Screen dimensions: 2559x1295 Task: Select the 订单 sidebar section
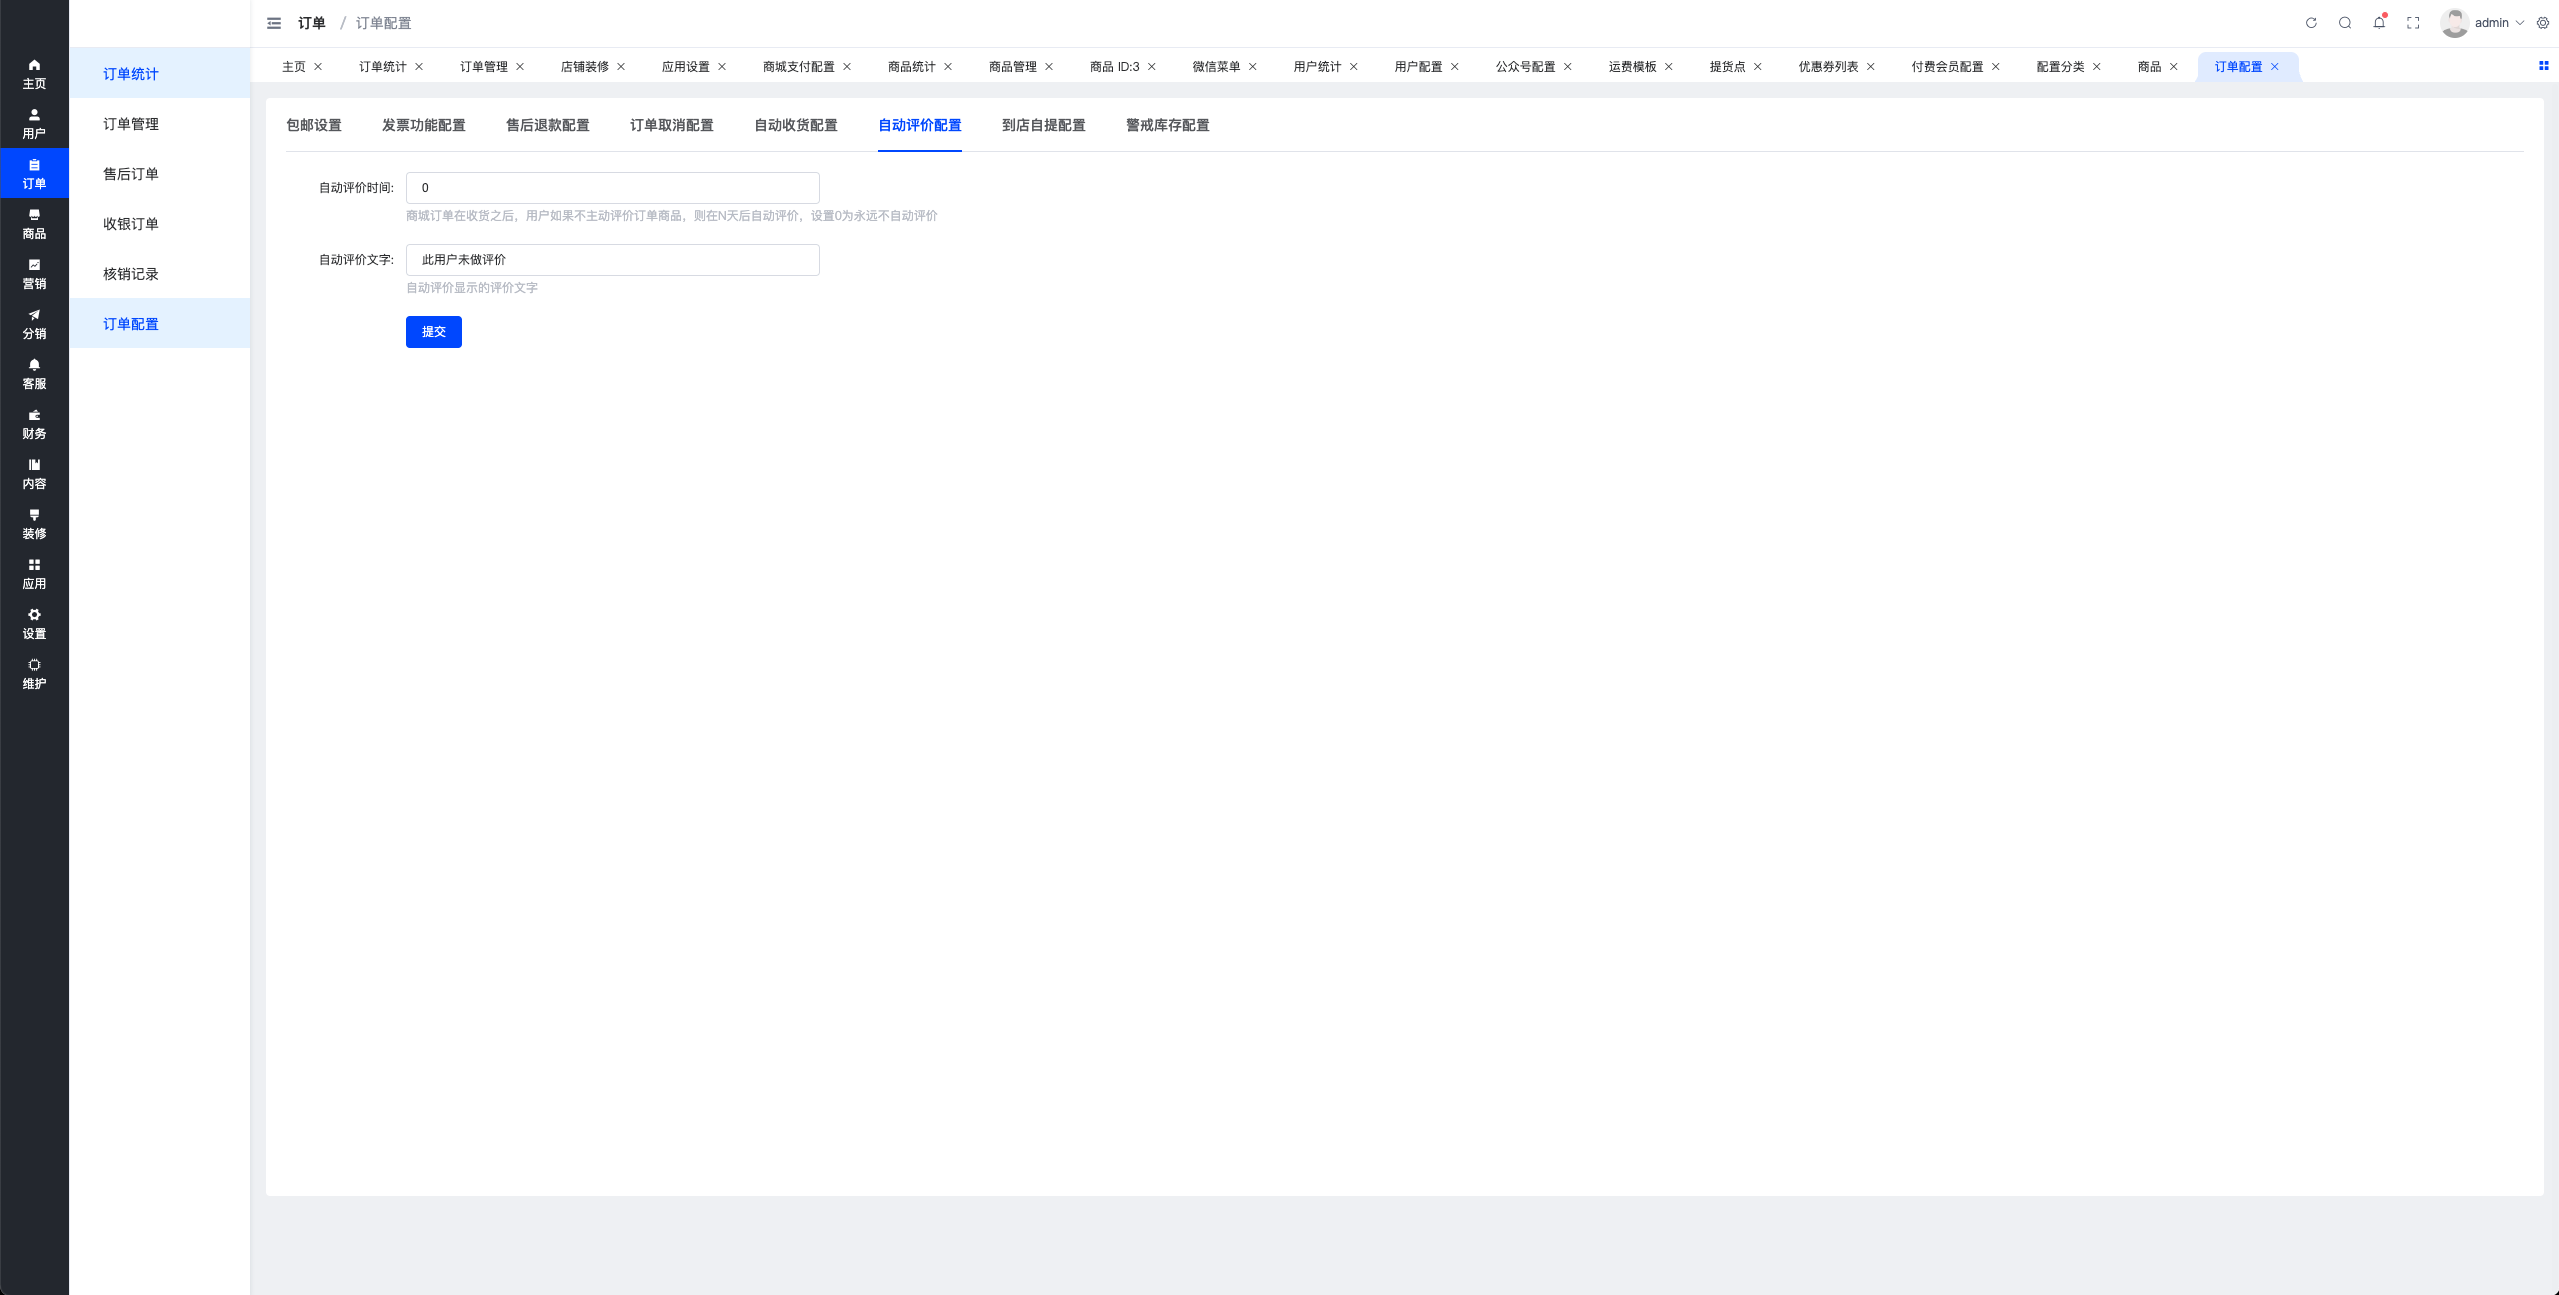pyautogui.click(x=34, y=174)
